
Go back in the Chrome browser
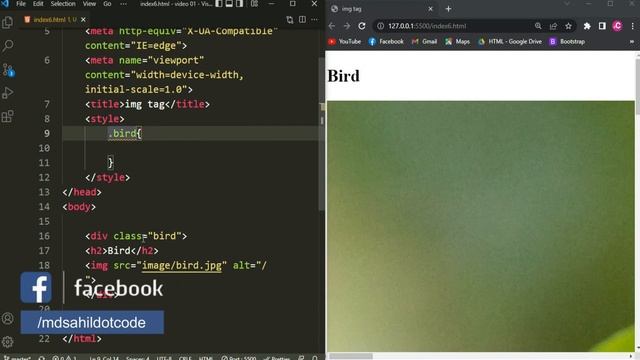tap(332, 26)
